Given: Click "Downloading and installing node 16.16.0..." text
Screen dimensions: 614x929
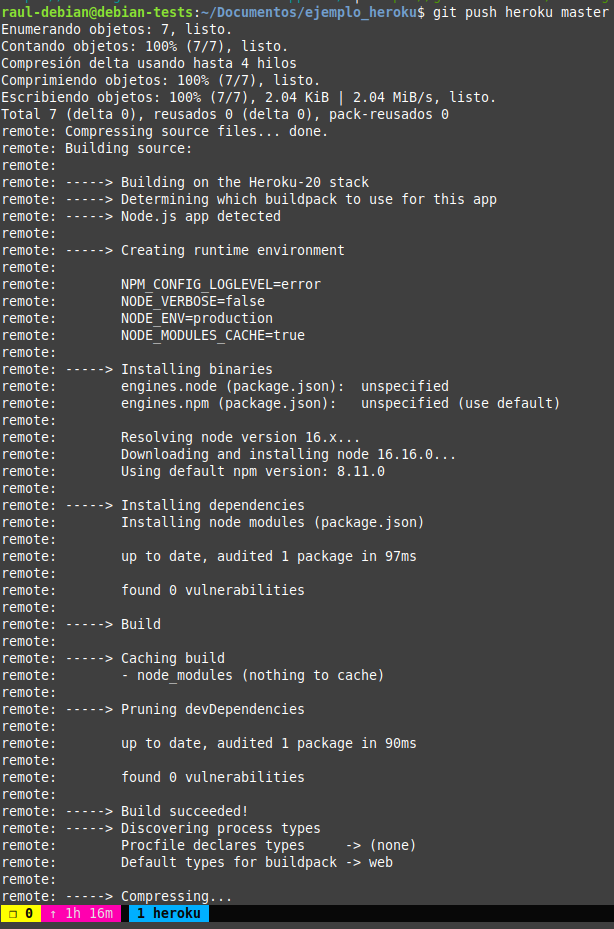Looking at the screenshot, I should pos(288,454).
